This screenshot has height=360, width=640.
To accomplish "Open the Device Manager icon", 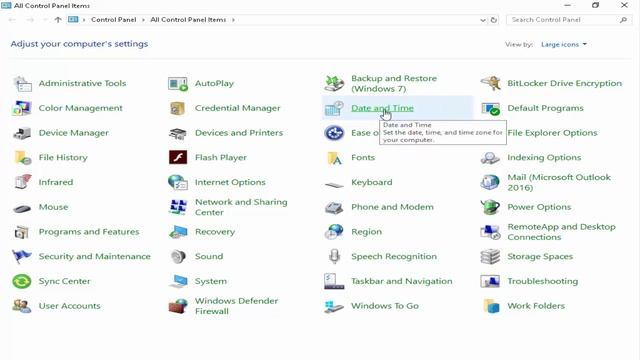I will 22,133.
